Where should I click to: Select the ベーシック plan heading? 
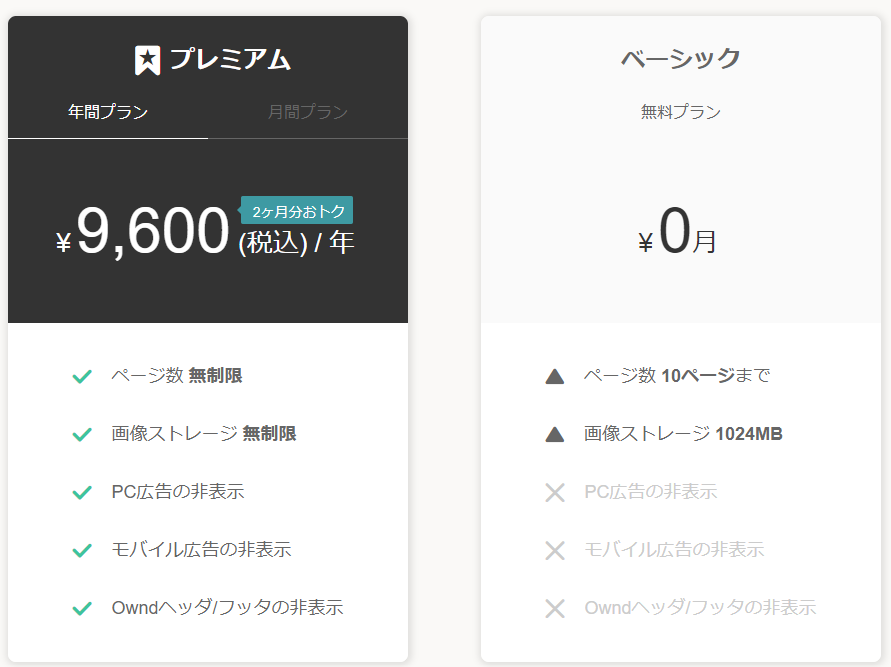tap(681, 59)
